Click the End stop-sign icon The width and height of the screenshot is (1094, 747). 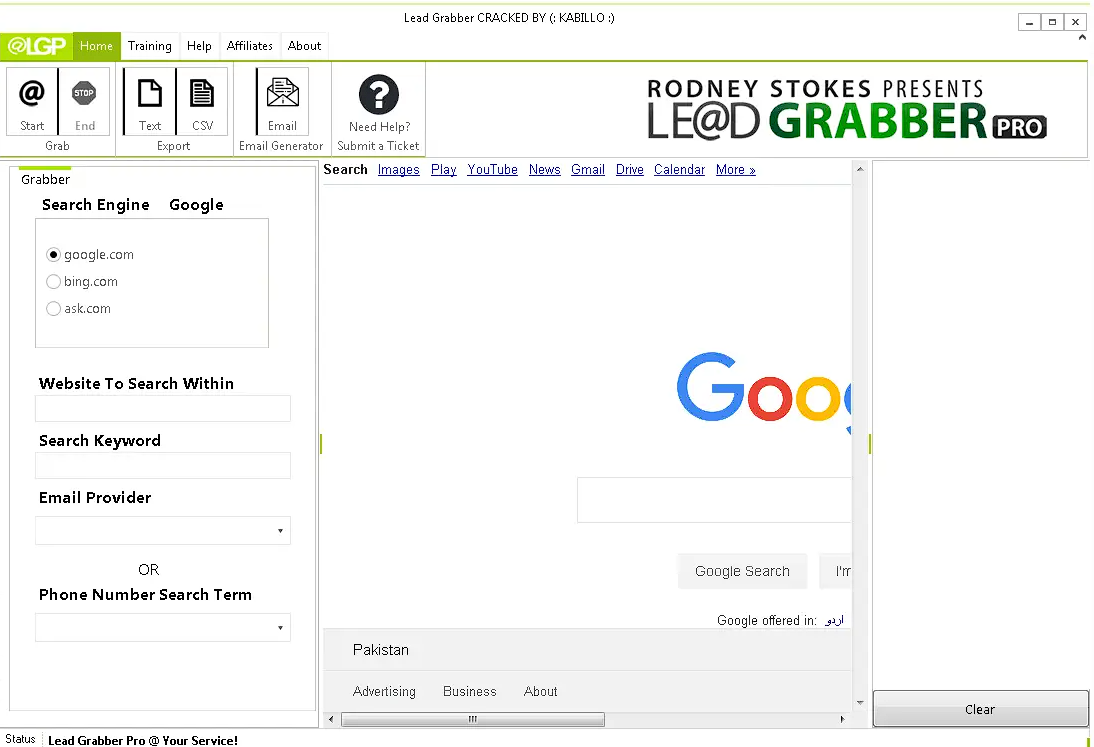pos(84,100)
